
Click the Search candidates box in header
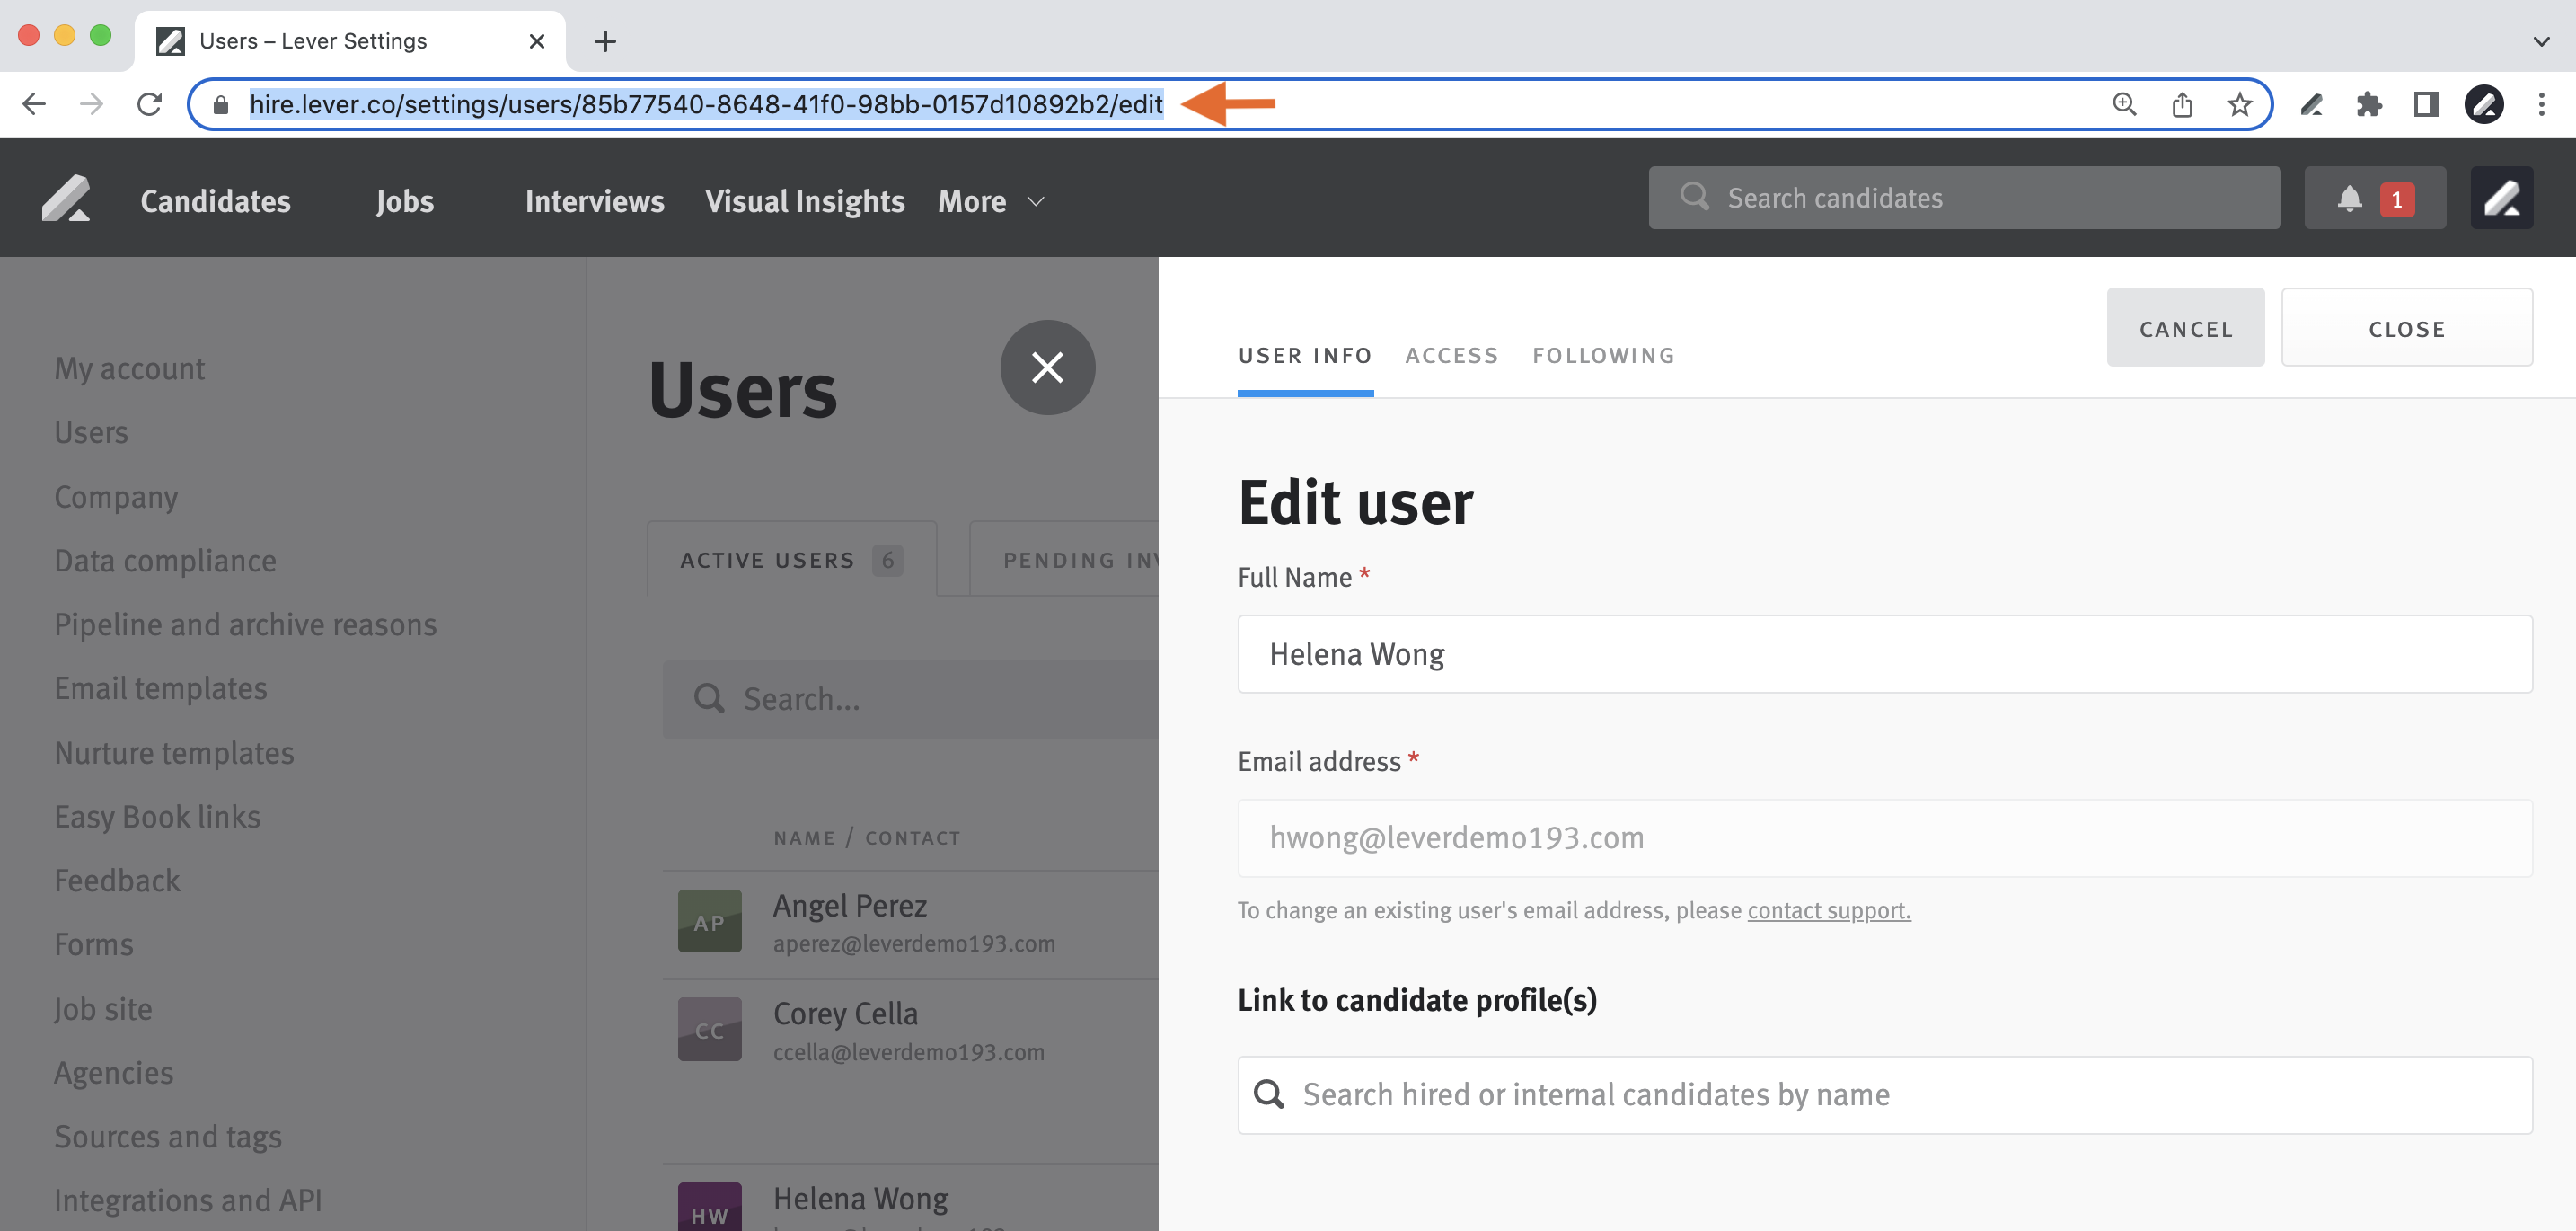1964,198
